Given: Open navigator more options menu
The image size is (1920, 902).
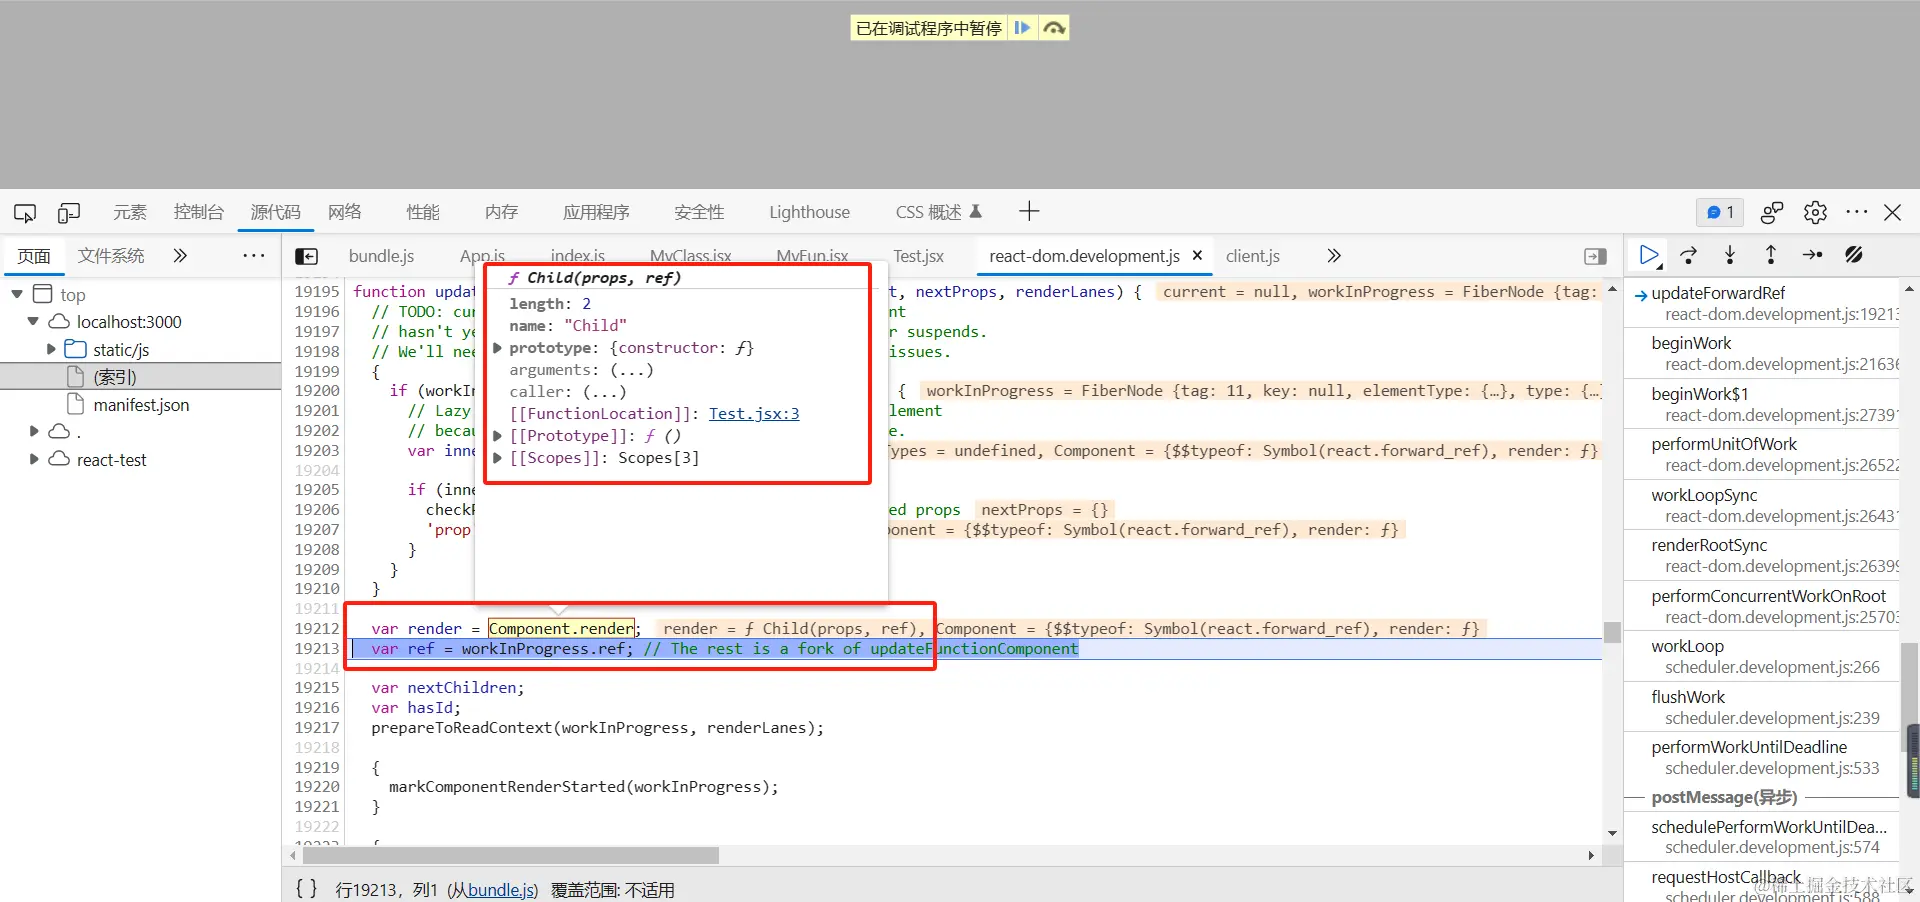Looking at the screenshot, I should [x=254, y=256].
